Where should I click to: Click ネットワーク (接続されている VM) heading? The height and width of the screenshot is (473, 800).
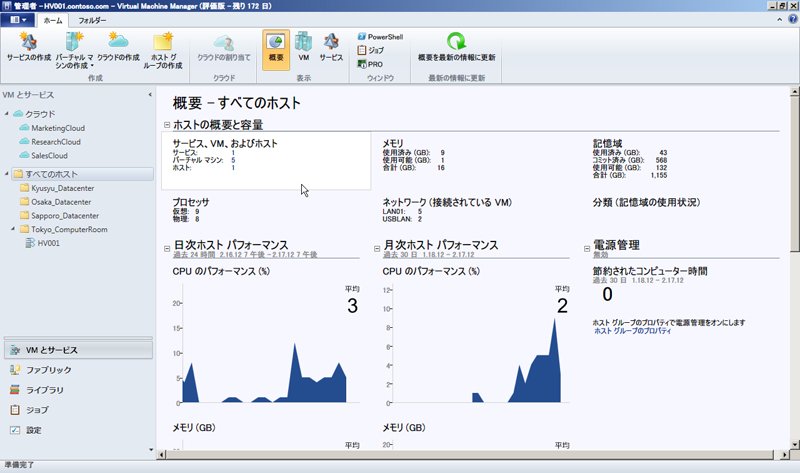point(447,202)
